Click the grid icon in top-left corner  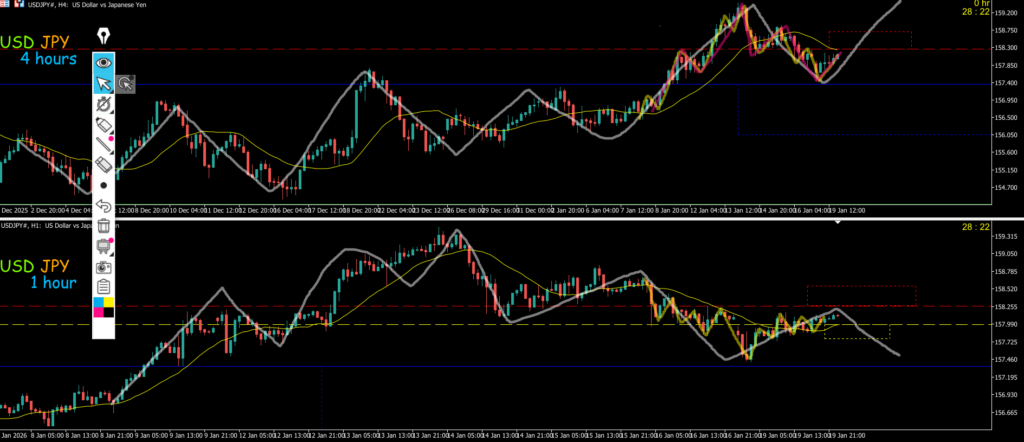[7, 4]
